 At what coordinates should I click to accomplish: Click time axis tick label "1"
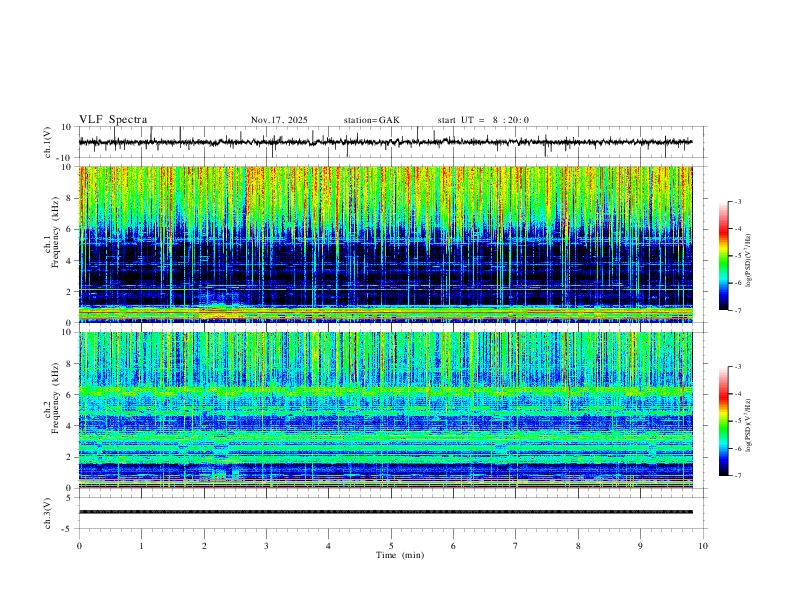pos(141,546)
